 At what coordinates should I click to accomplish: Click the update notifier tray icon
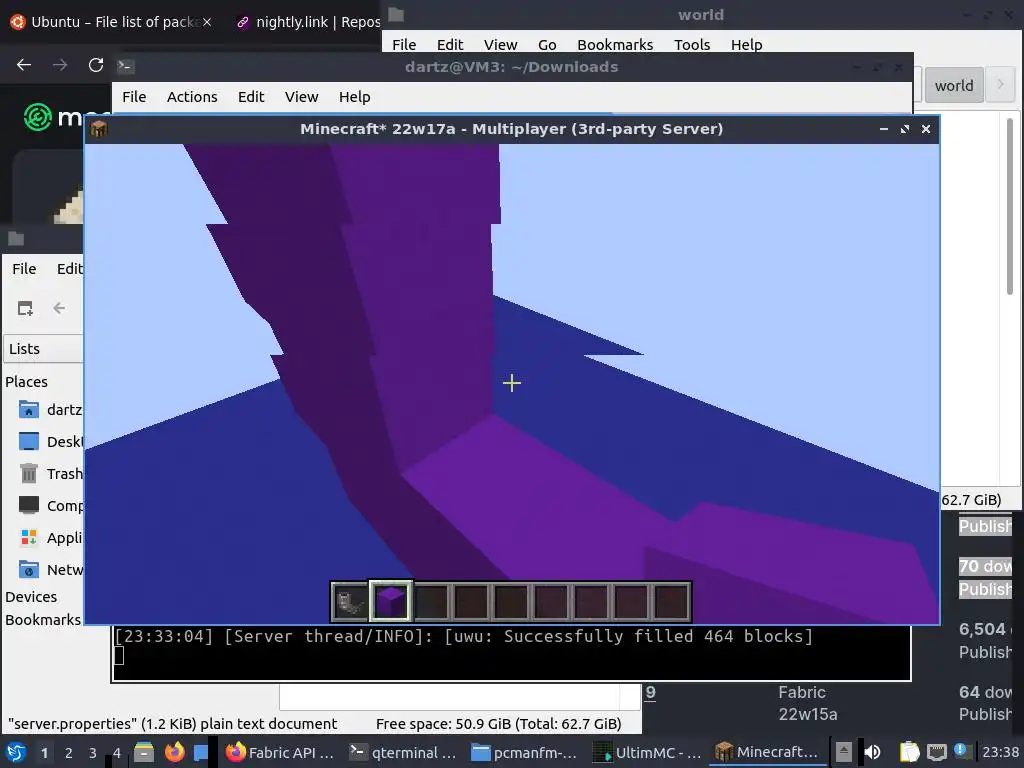961,750
